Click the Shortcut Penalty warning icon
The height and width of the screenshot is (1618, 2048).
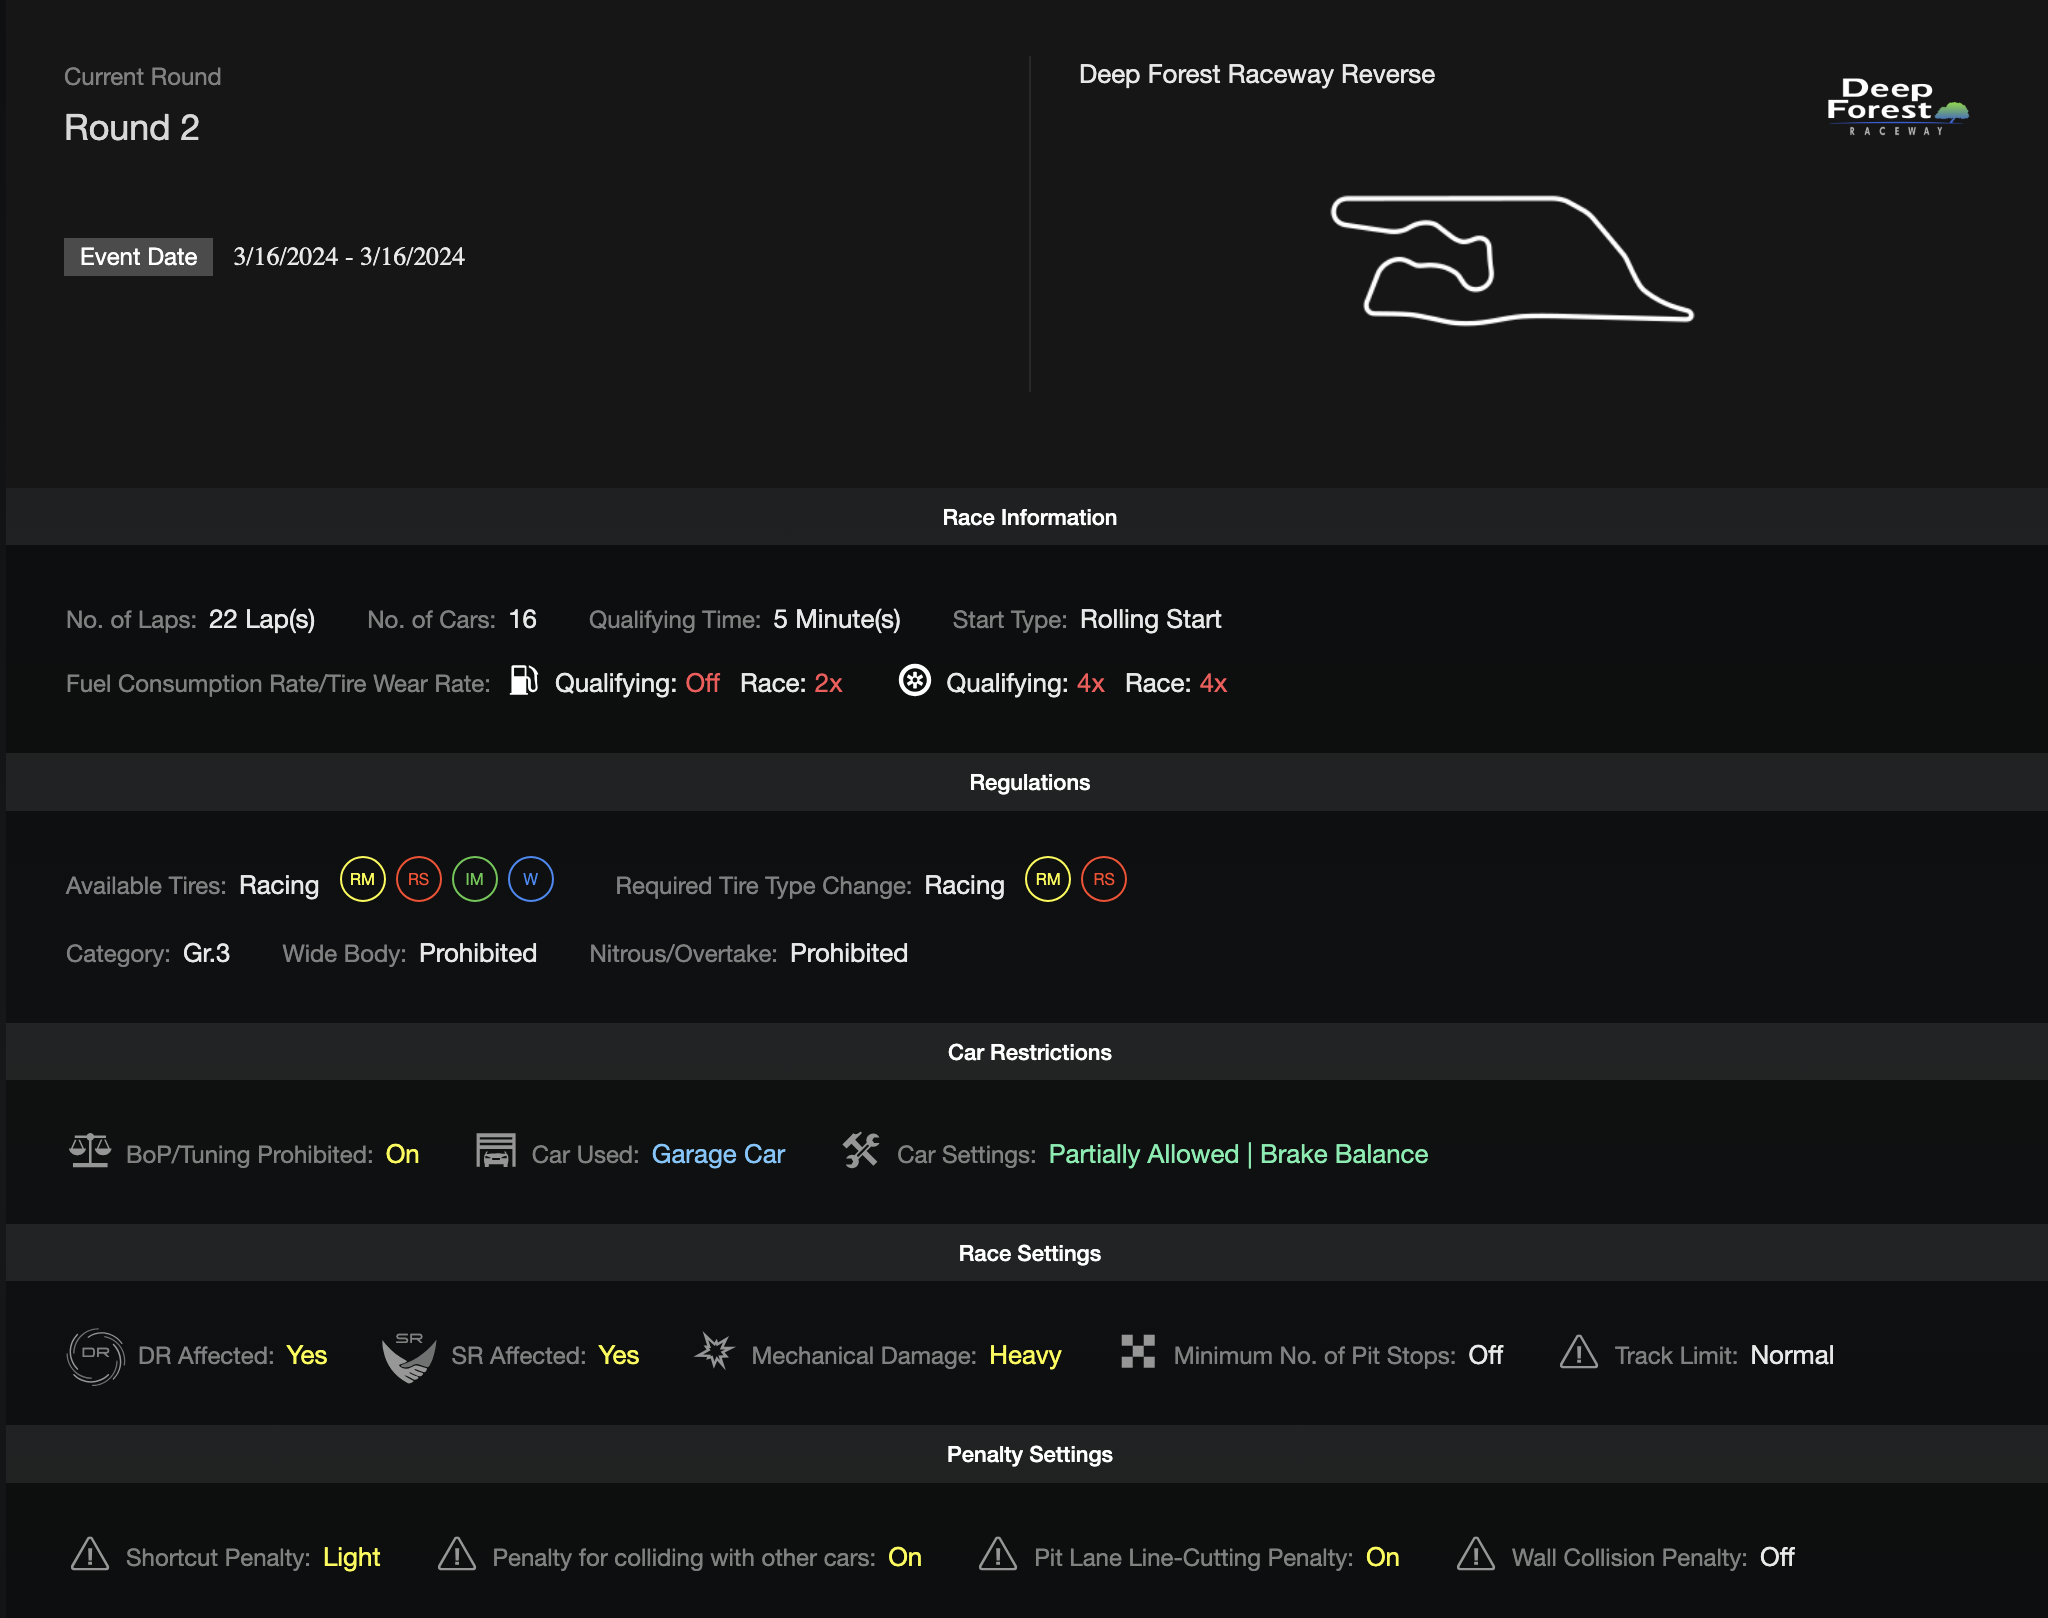[90, 1555]
